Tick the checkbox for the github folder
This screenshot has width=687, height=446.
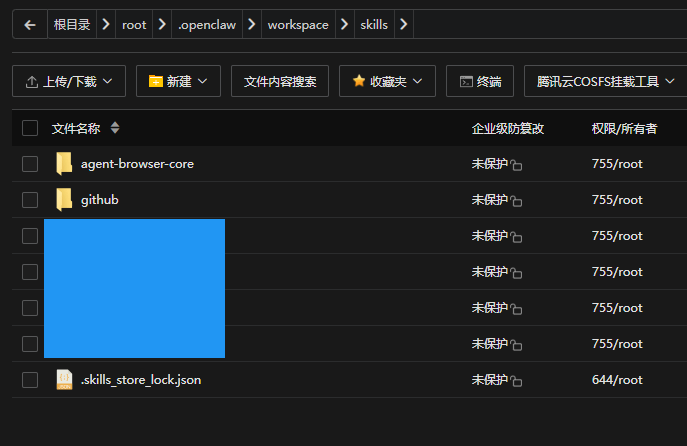30,199
